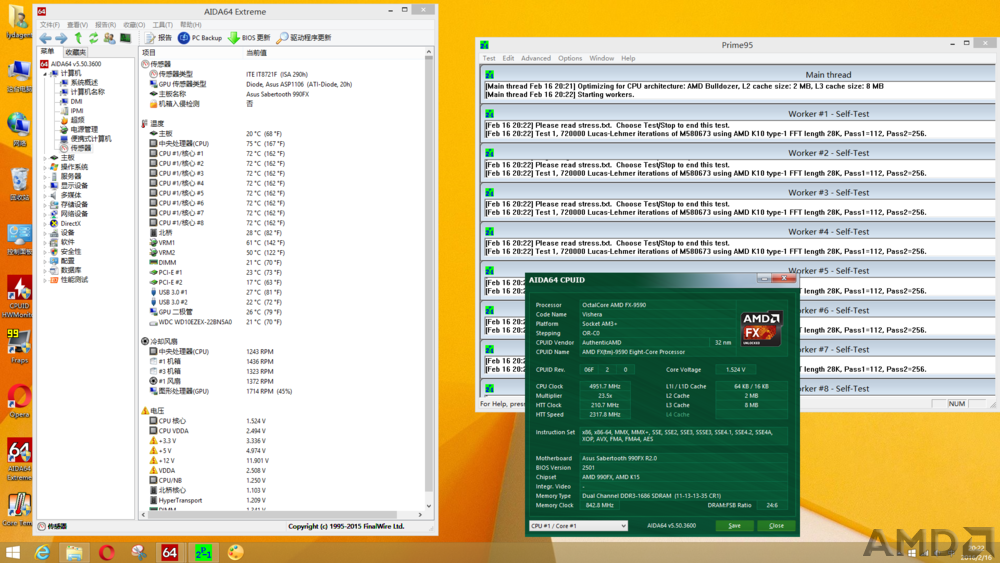Expand the 显示设备 tree node
This screenshot has height=563, width=1000.
point(45,186)
